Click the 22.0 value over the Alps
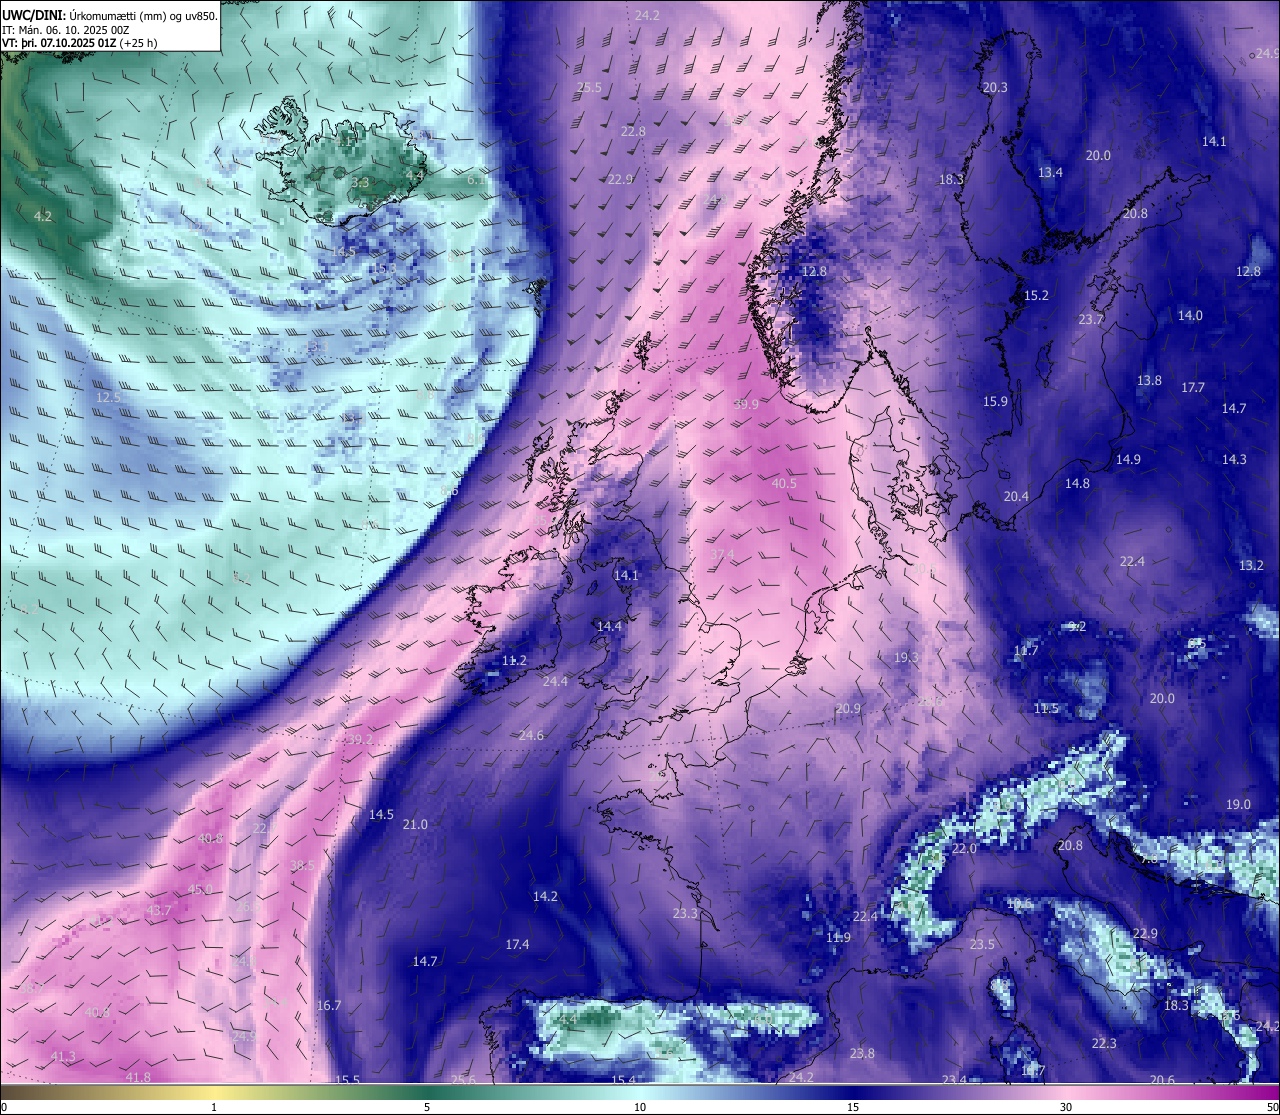The width and height of the screenshot is (1280, 1115). 964,848
